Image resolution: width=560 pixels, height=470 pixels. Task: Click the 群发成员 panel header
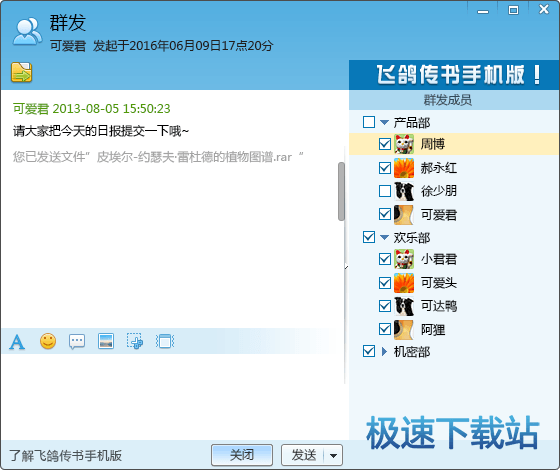pos(454,100)
